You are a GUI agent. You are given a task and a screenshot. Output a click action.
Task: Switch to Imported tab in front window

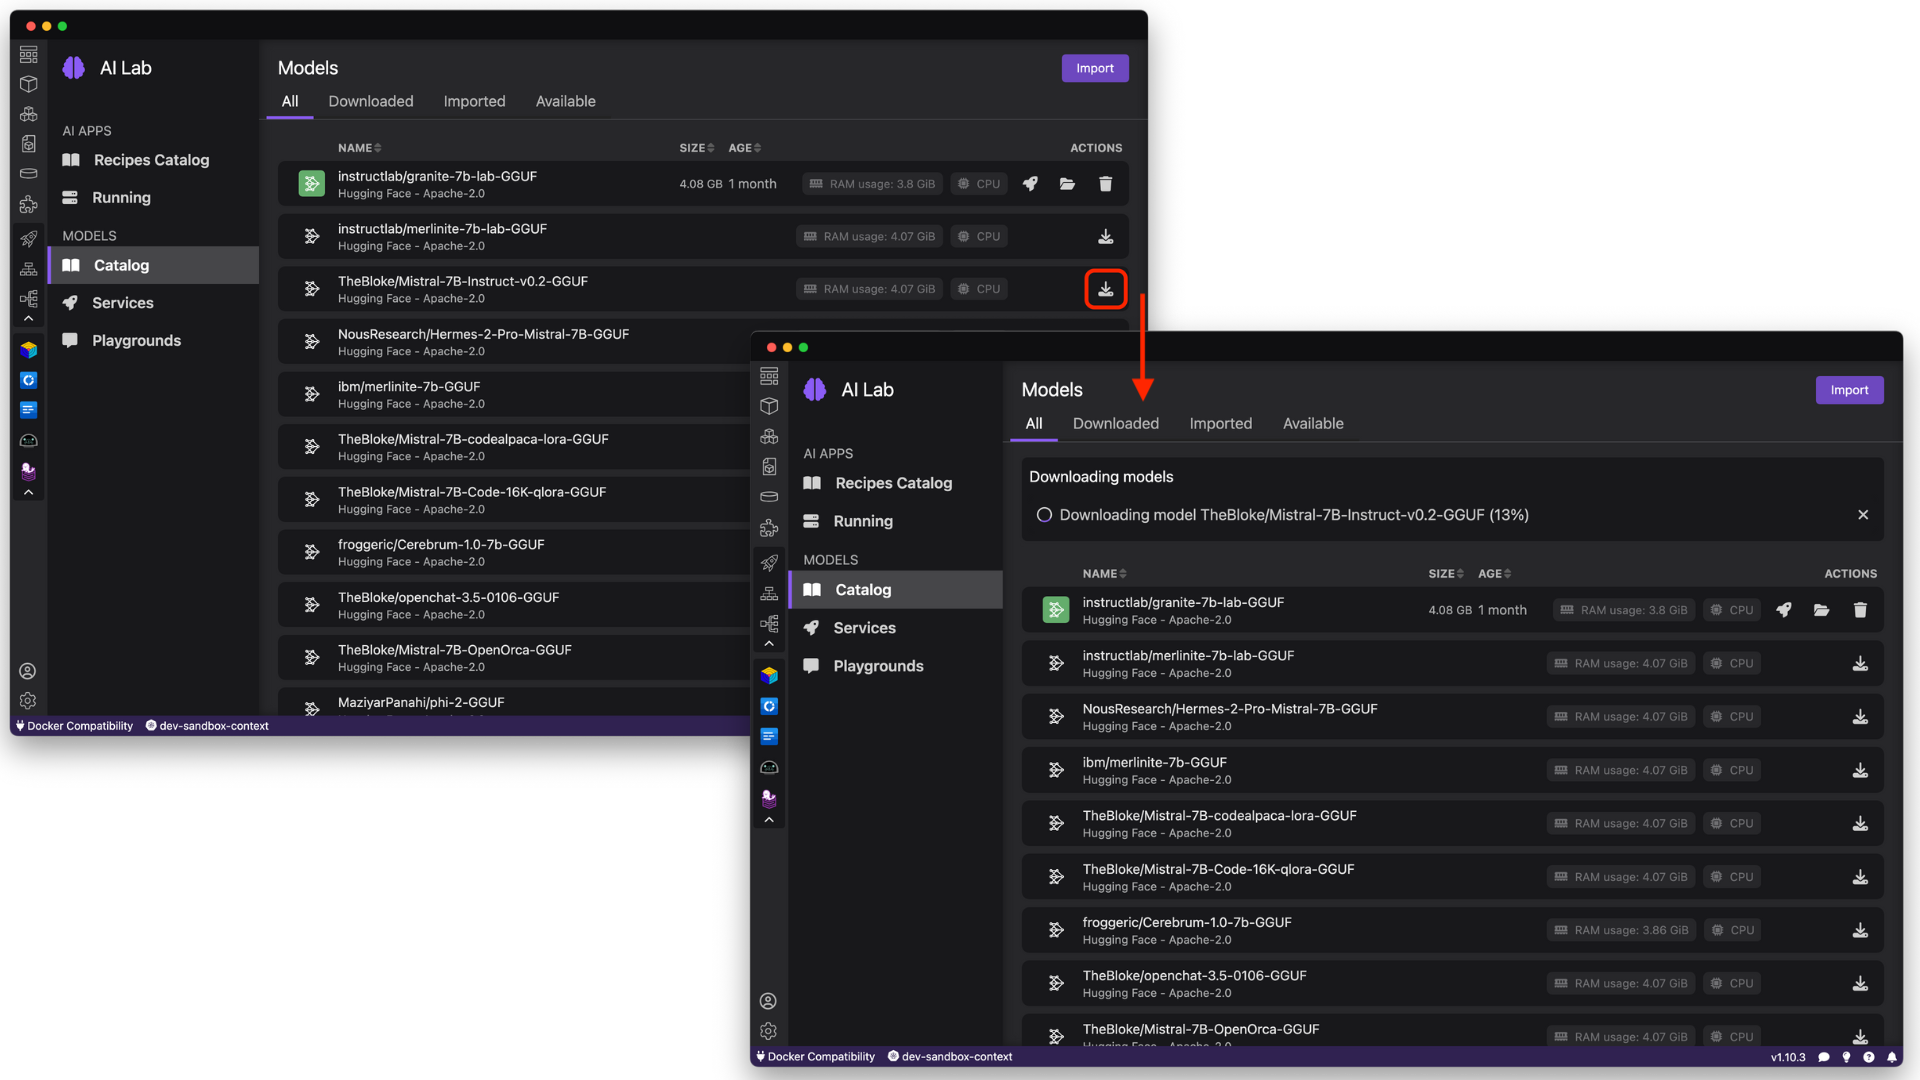point(1220,424)
